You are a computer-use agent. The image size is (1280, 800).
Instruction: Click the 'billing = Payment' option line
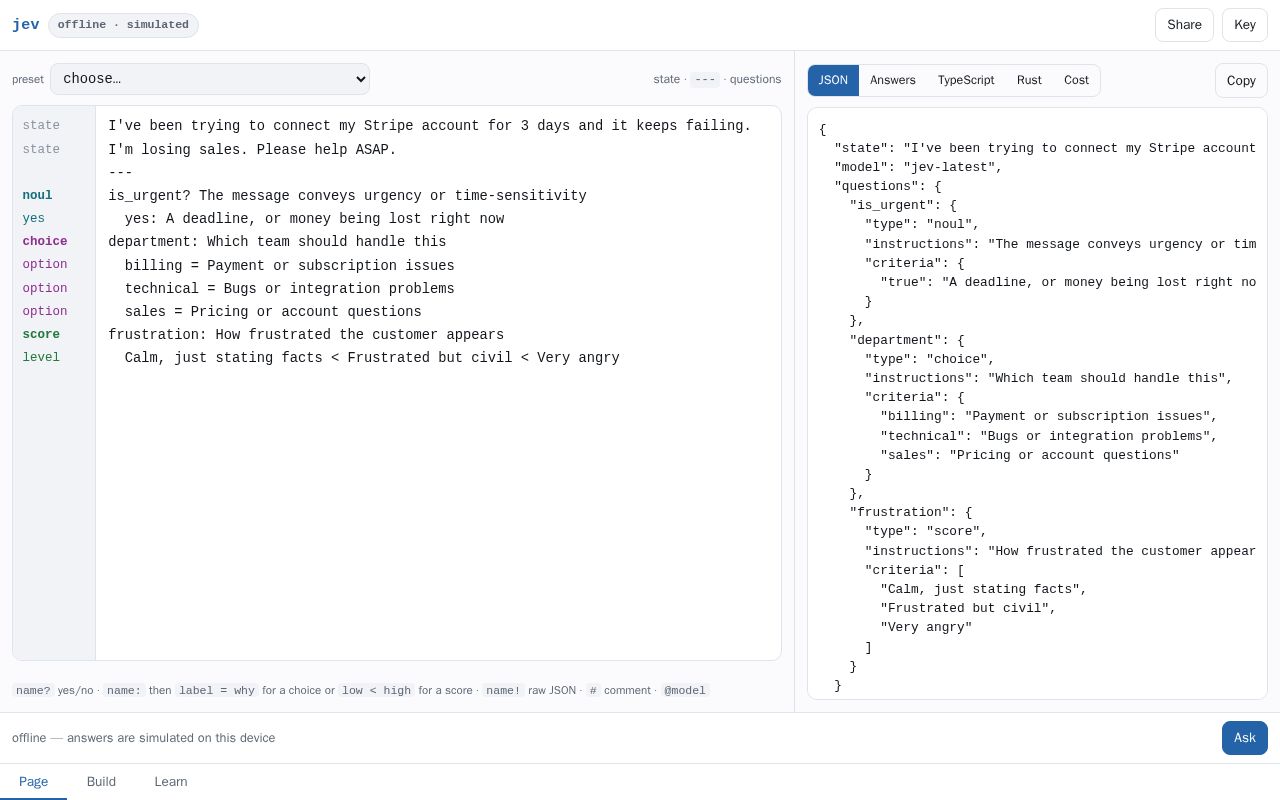[x=289, y=266]
